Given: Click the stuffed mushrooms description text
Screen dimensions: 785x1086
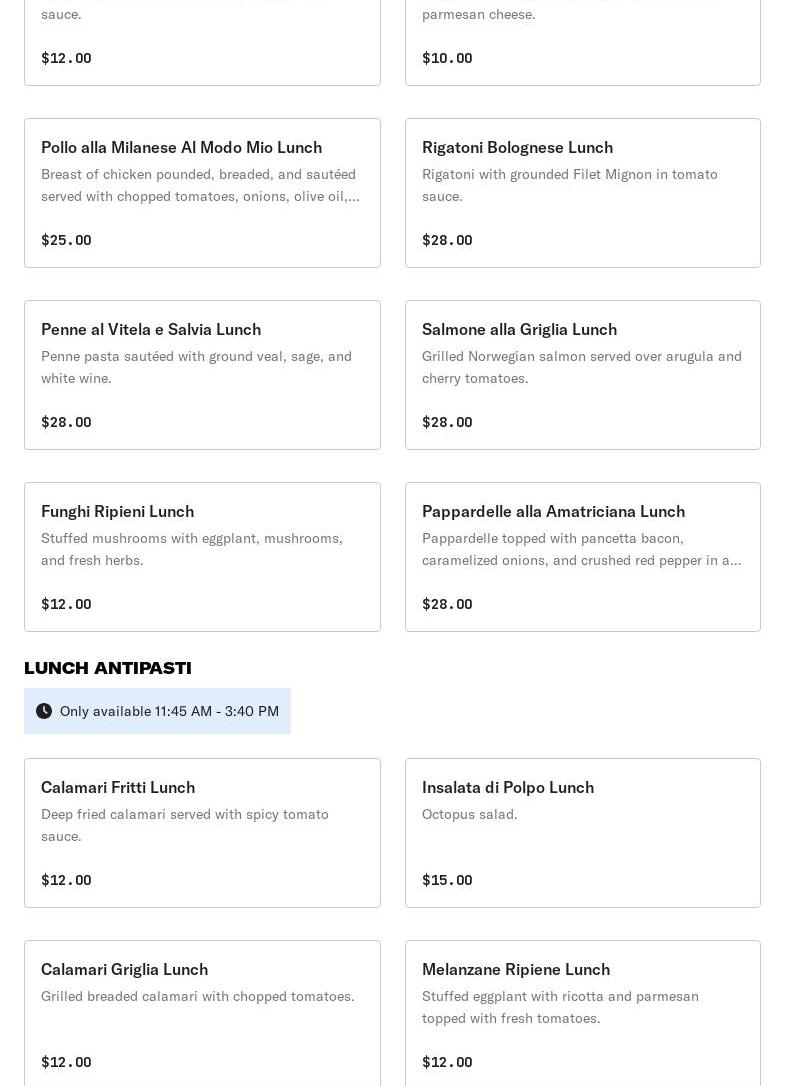Looking at the screenshot, I should tap(192, 549).
